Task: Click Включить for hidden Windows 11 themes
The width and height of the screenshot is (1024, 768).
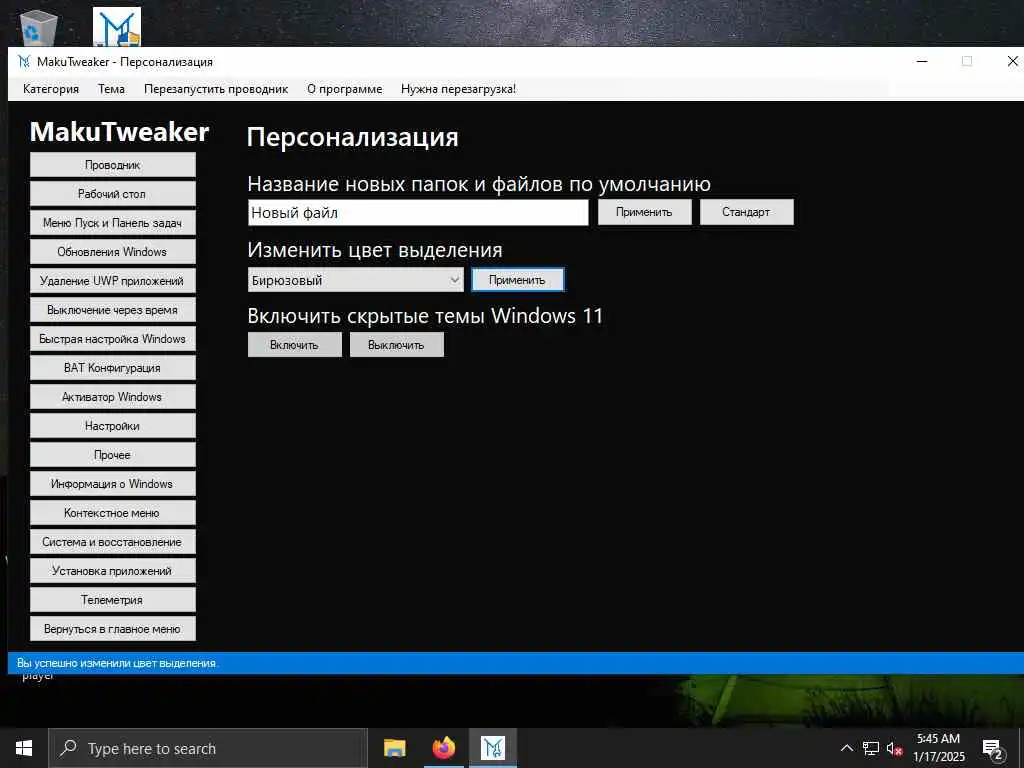Action: (x=295, y=345)
